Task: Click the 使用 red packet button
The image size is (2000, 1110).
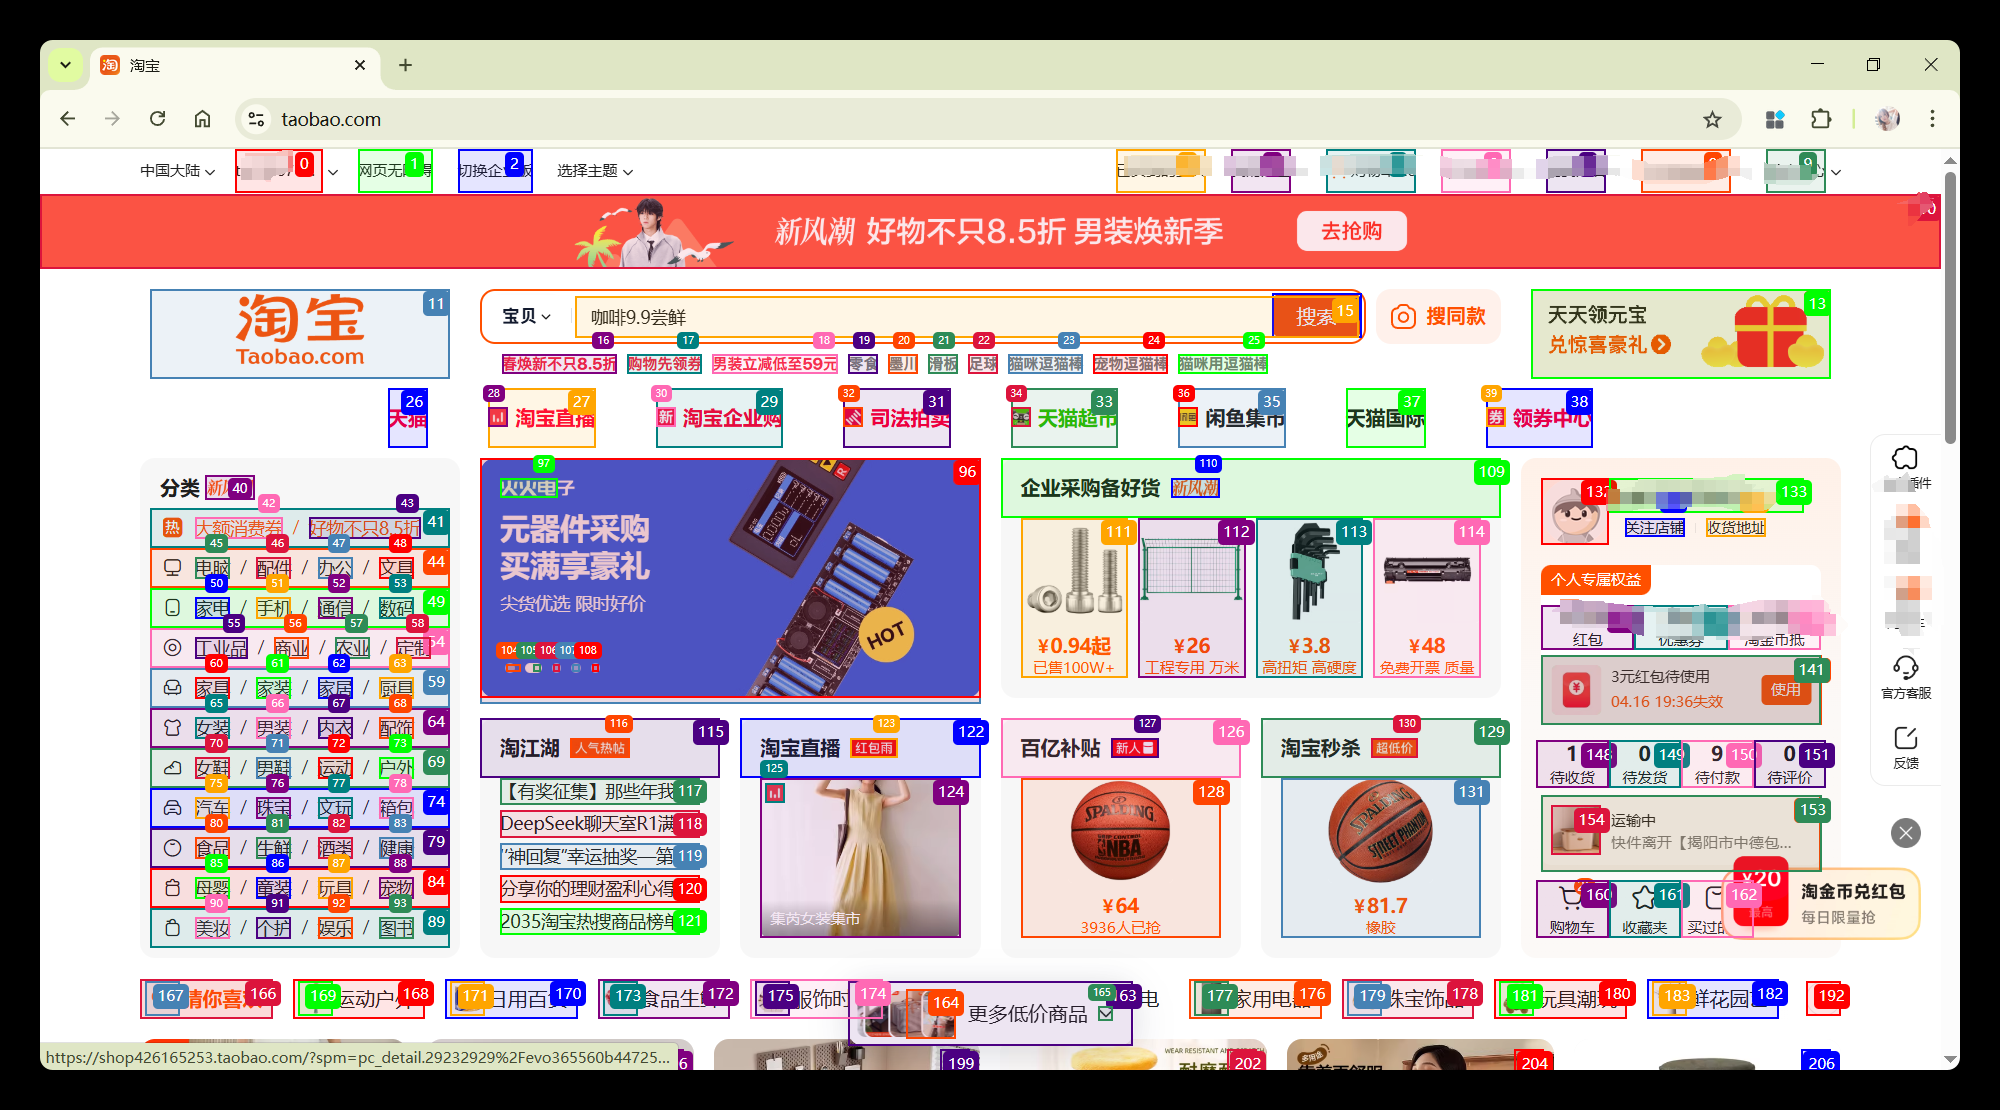Action: point(1785,689)
